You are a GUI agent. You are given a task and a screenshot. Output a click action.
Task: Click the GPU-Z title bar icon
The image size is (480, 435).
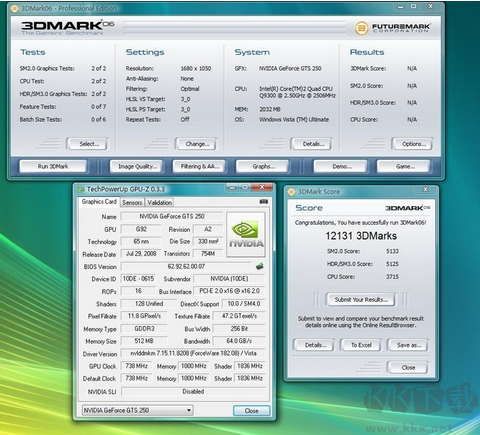(81, 189)
